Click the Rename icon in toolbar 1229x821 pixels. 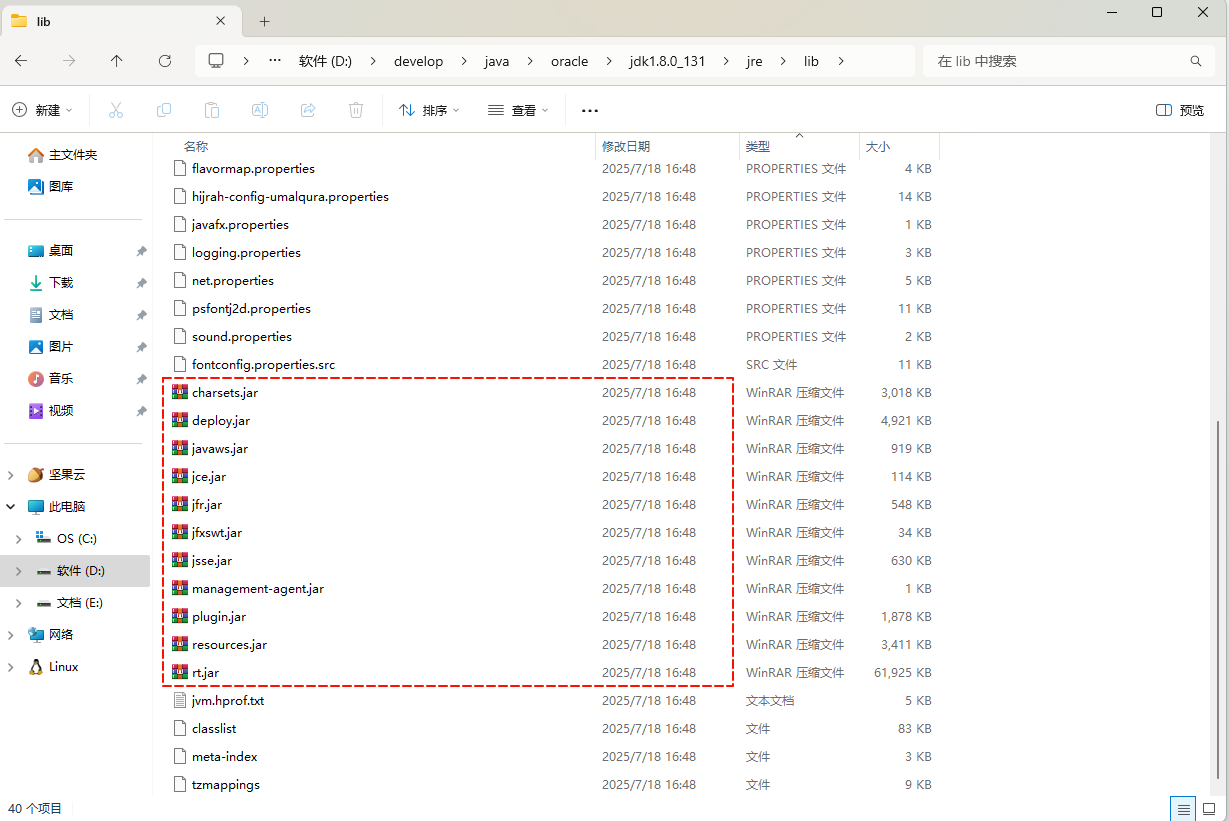click(260, 110)
